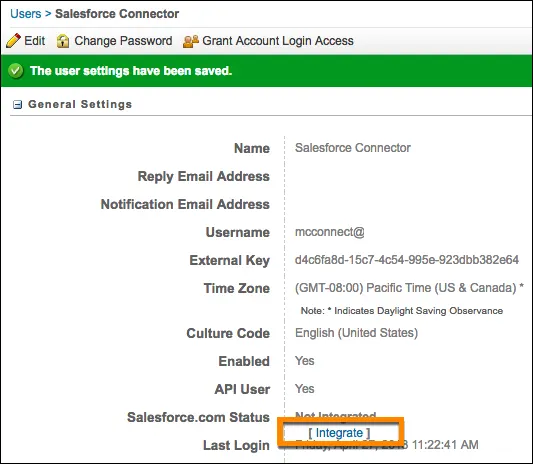Click the Salesforce Connector breadcrumb title
This screenshot has height=464, width=533.
pos(117,14)
